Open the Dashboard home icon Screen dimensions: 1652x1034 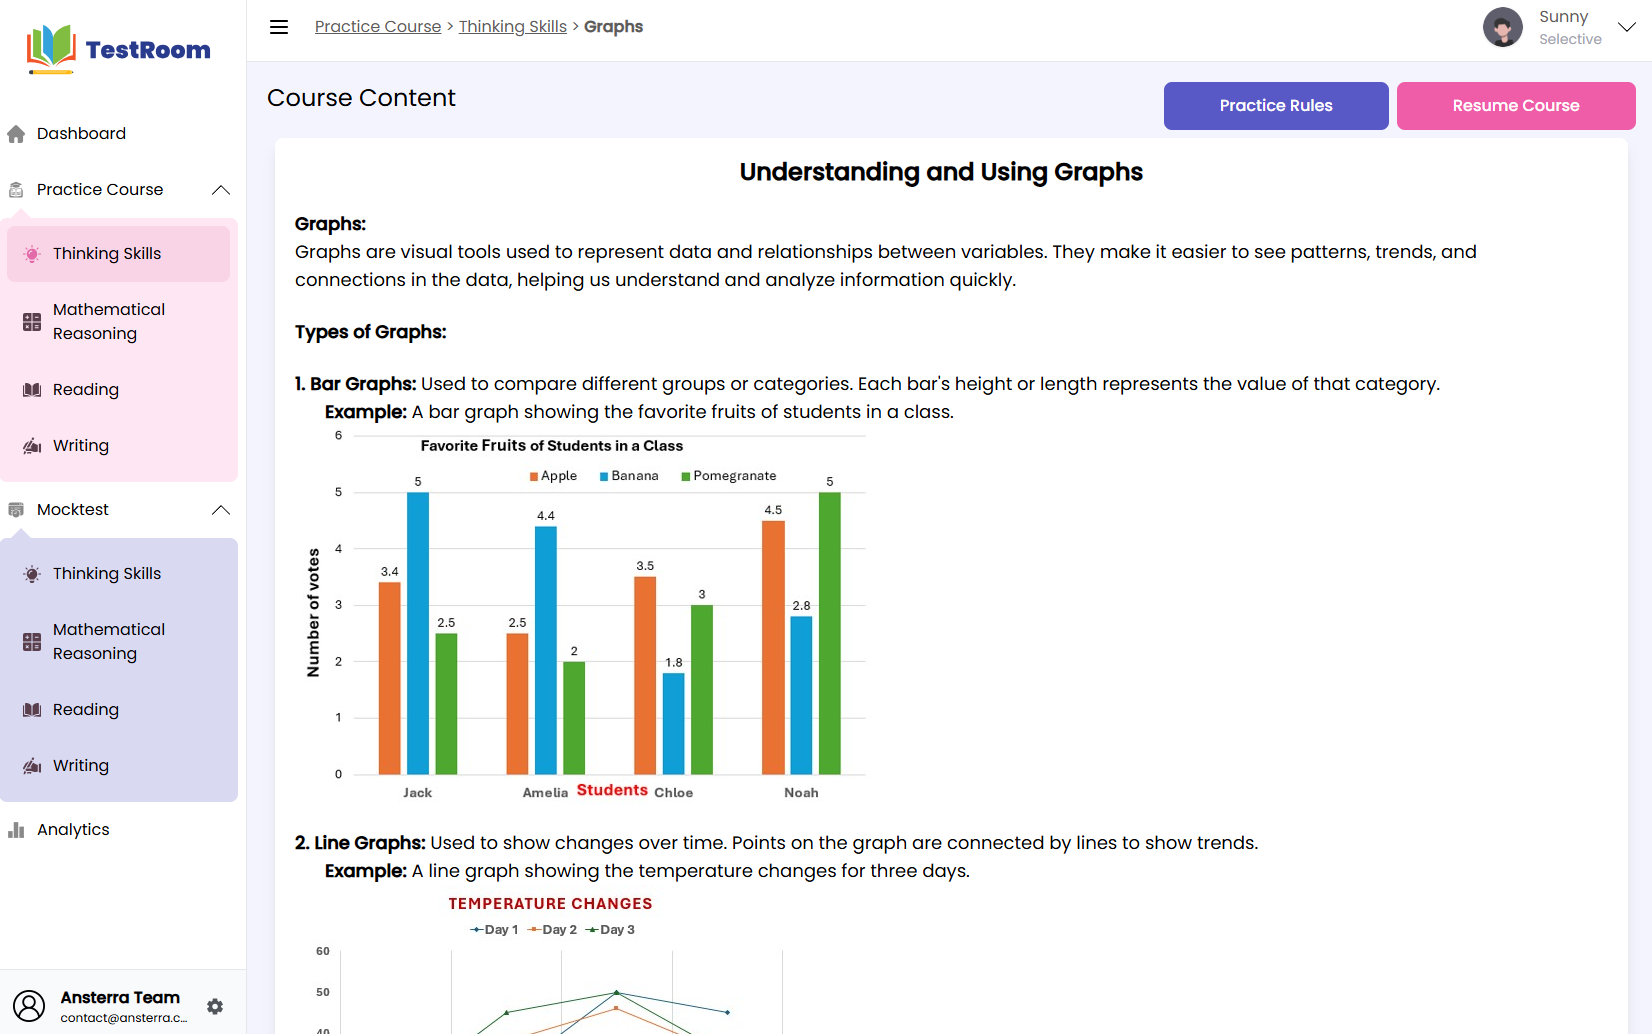(16, 134)
